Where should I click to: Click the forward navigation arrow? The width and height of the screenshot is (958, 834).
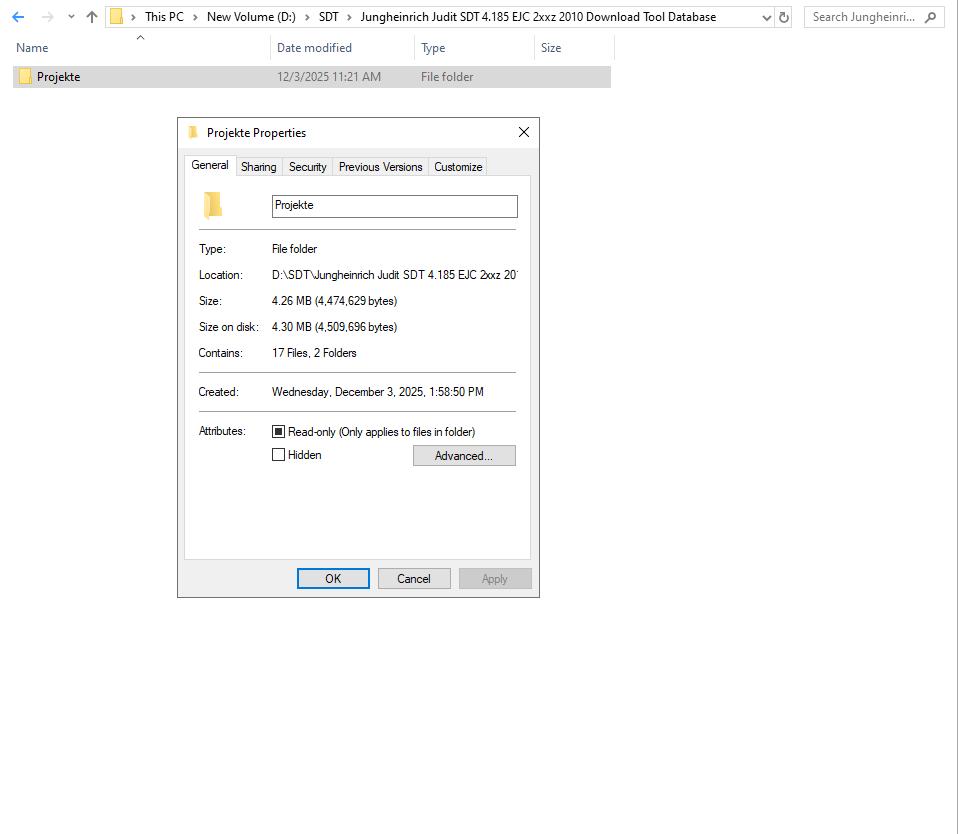pyautogui.click(x=47, y=17)
